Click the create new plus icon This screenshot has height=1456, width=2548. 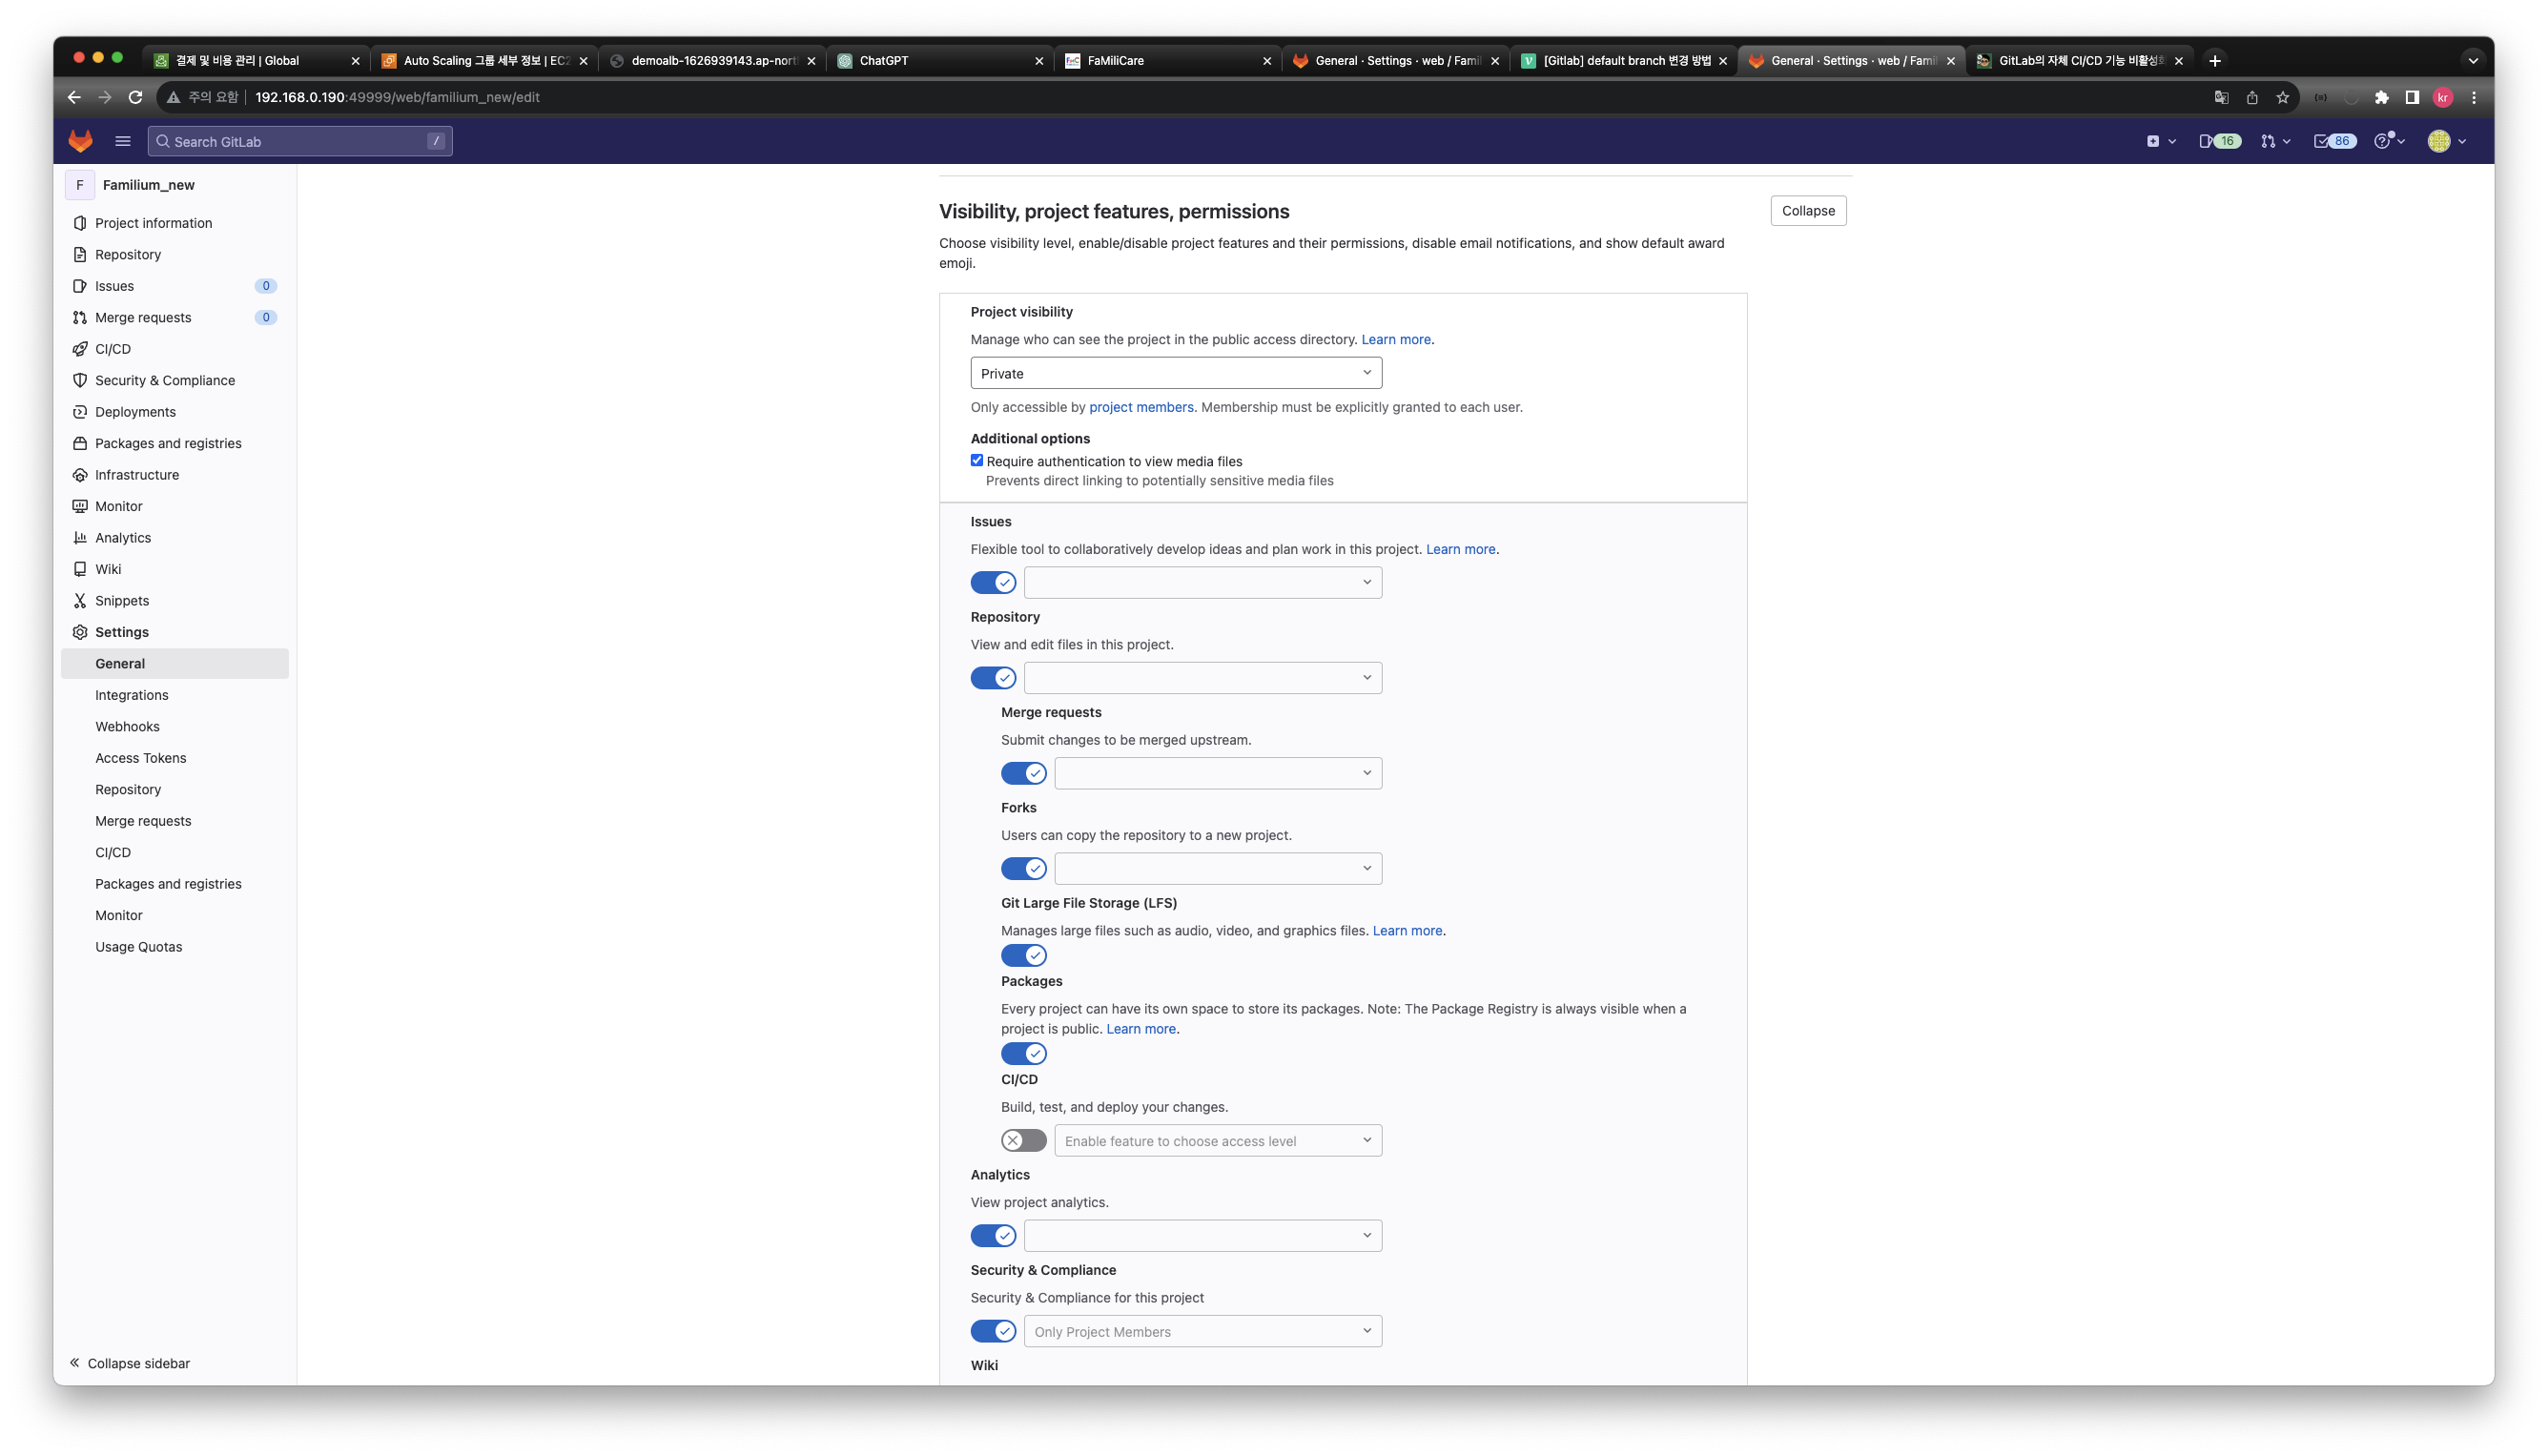point(2160,141)
